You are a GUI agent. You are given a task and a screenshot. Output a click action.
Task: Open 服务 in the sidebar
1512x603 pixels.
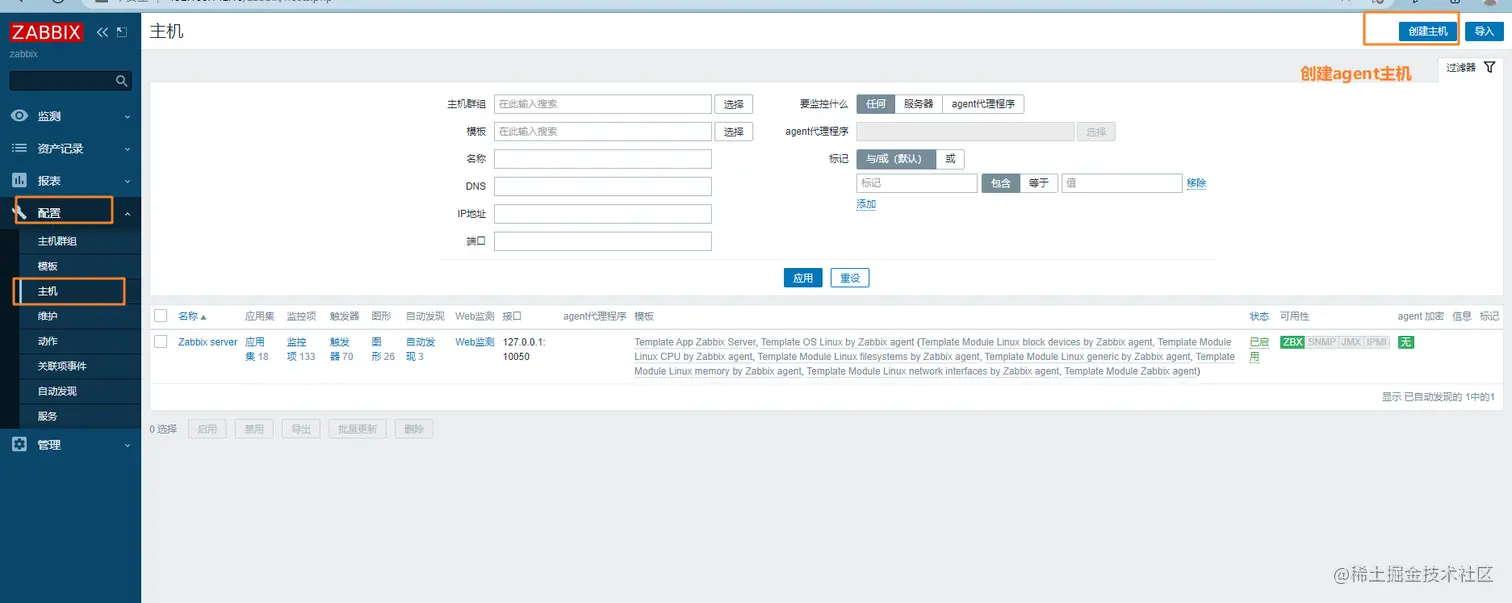pyautogui.click(x=48, y=416)
